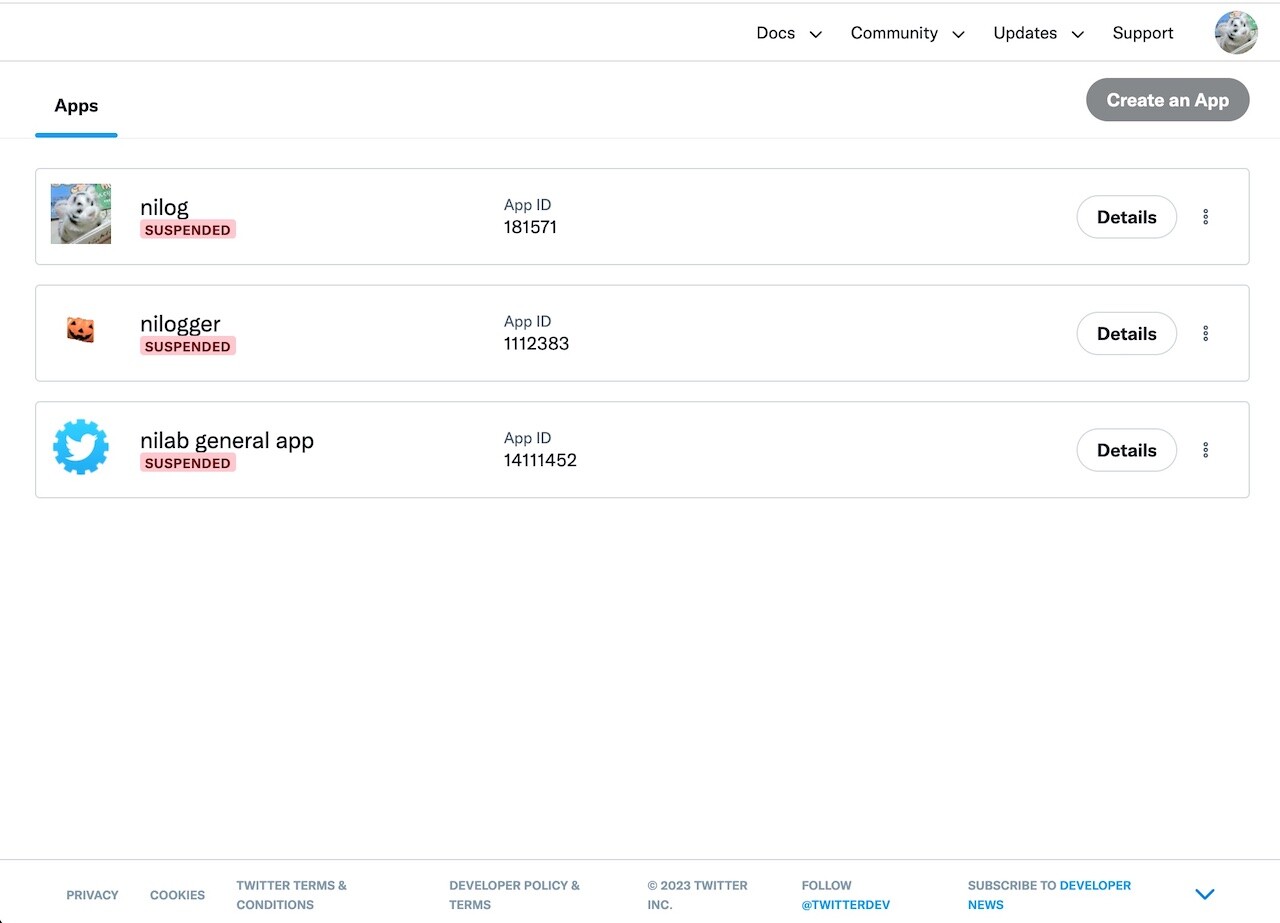
Task: Select App ID 181571
Action: click(x=530, y=227)
